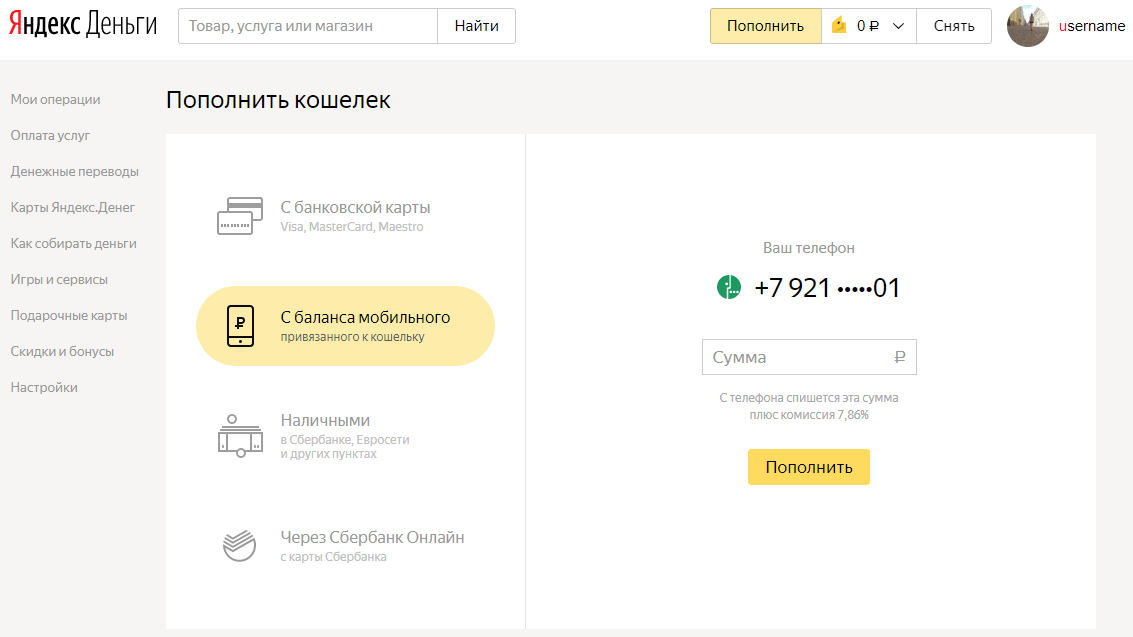
Task: Click the cash terminal icon
Action: tap(240, 436)
